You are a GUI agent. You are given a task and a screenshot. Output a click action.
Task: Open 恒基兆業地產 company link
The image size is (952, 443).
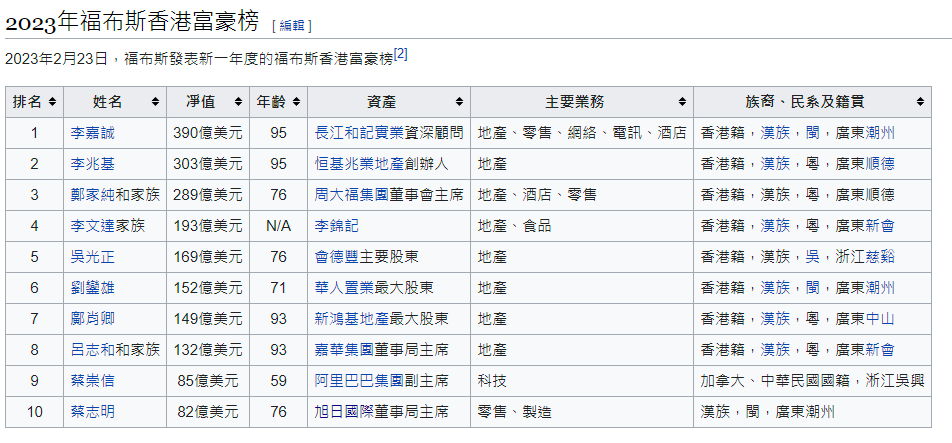tap(359, 164)
